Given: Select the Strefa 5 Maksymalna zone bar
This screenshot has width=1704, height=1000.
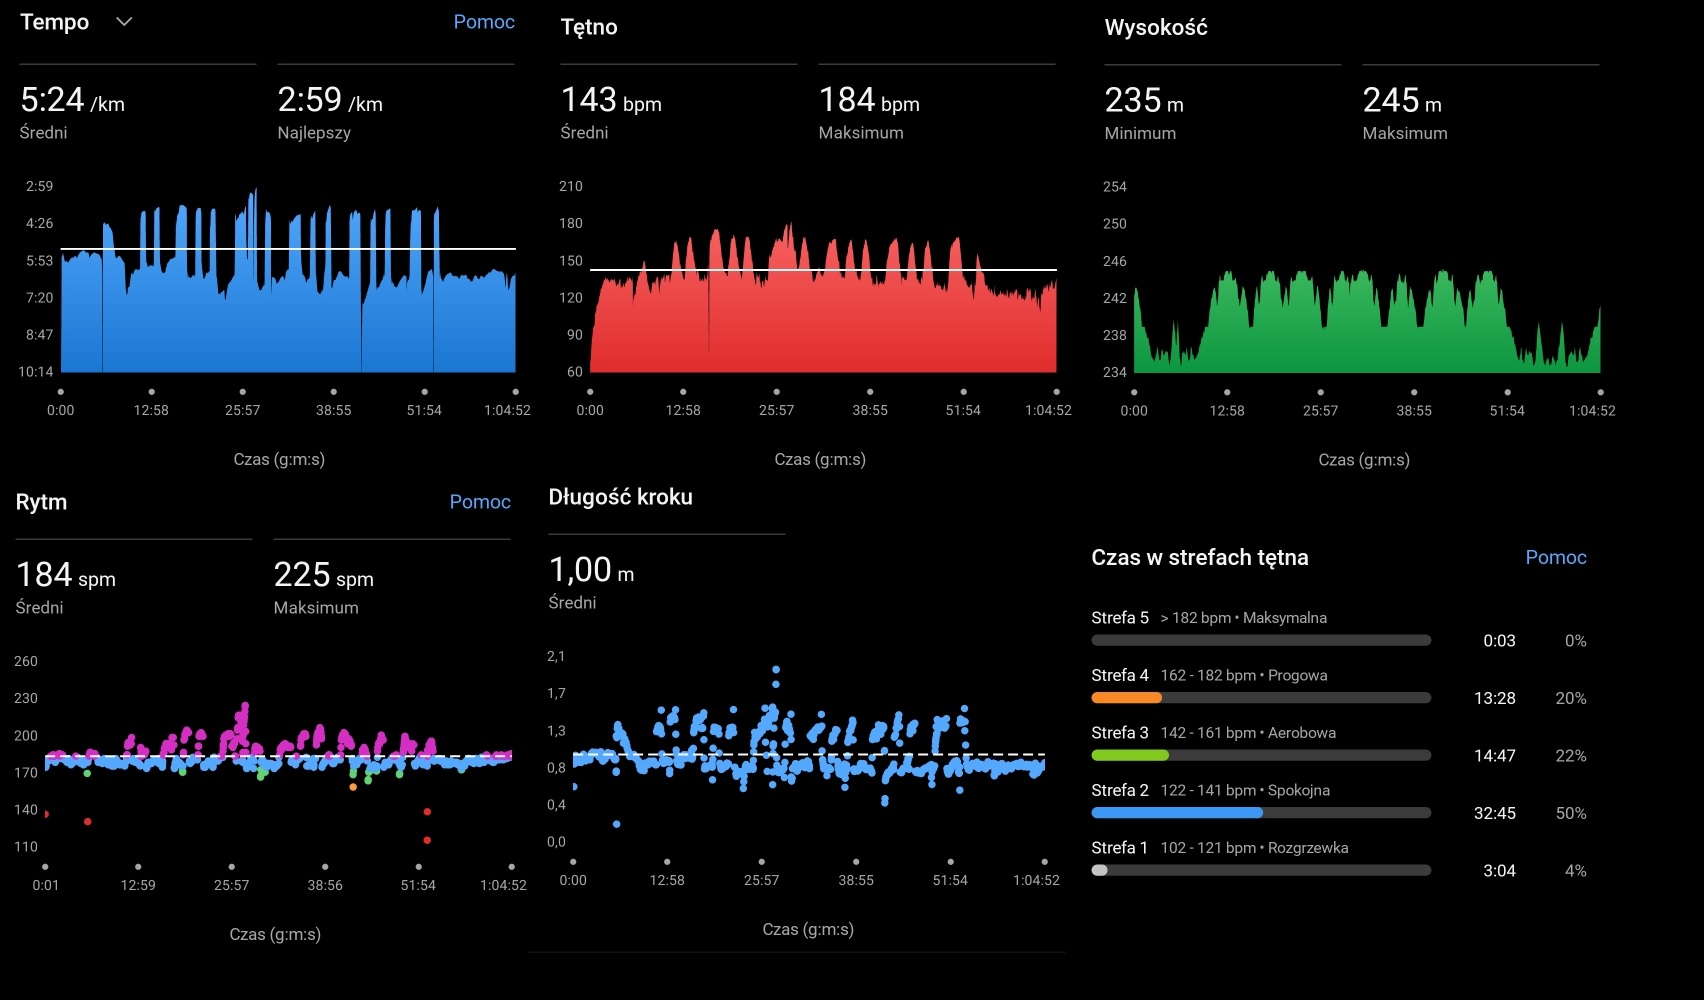Looking at the screenshot, I should coord(1261,640).
